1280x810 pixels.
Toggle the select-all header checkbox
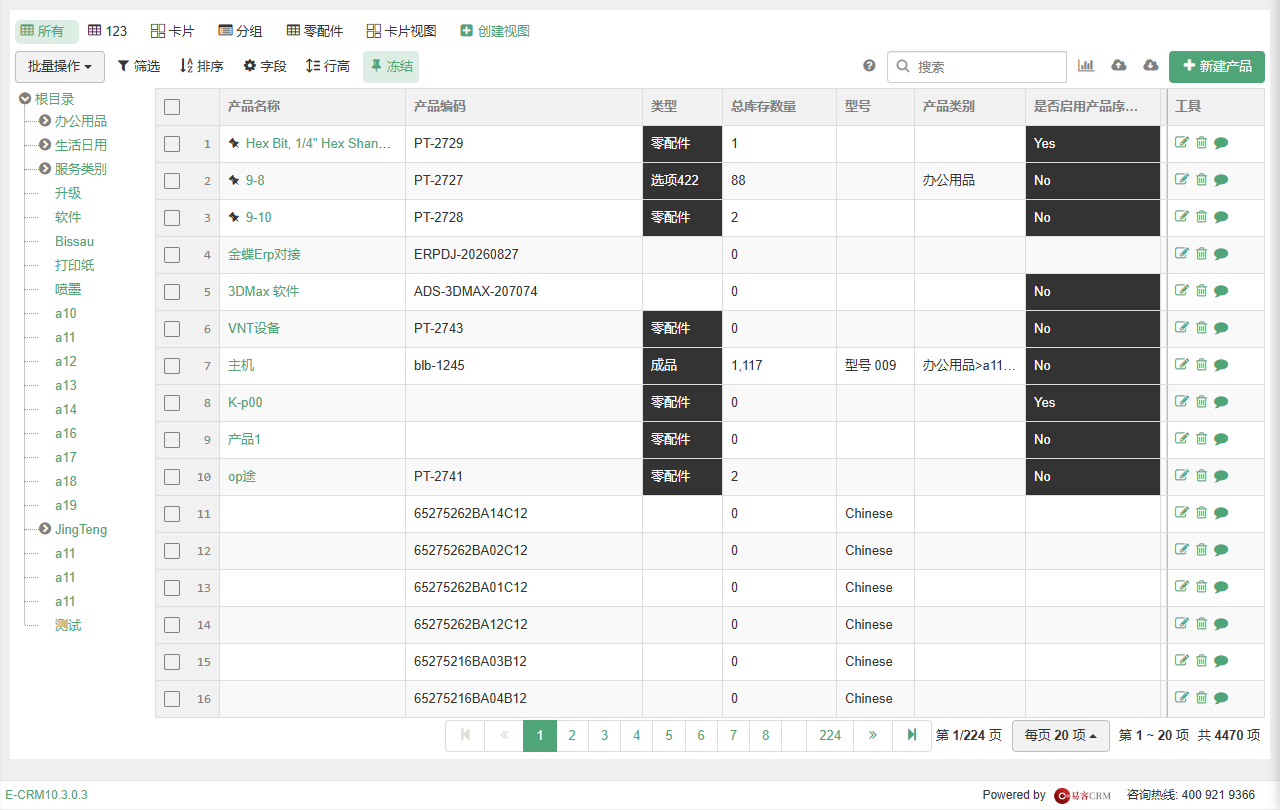click(172, 107)
